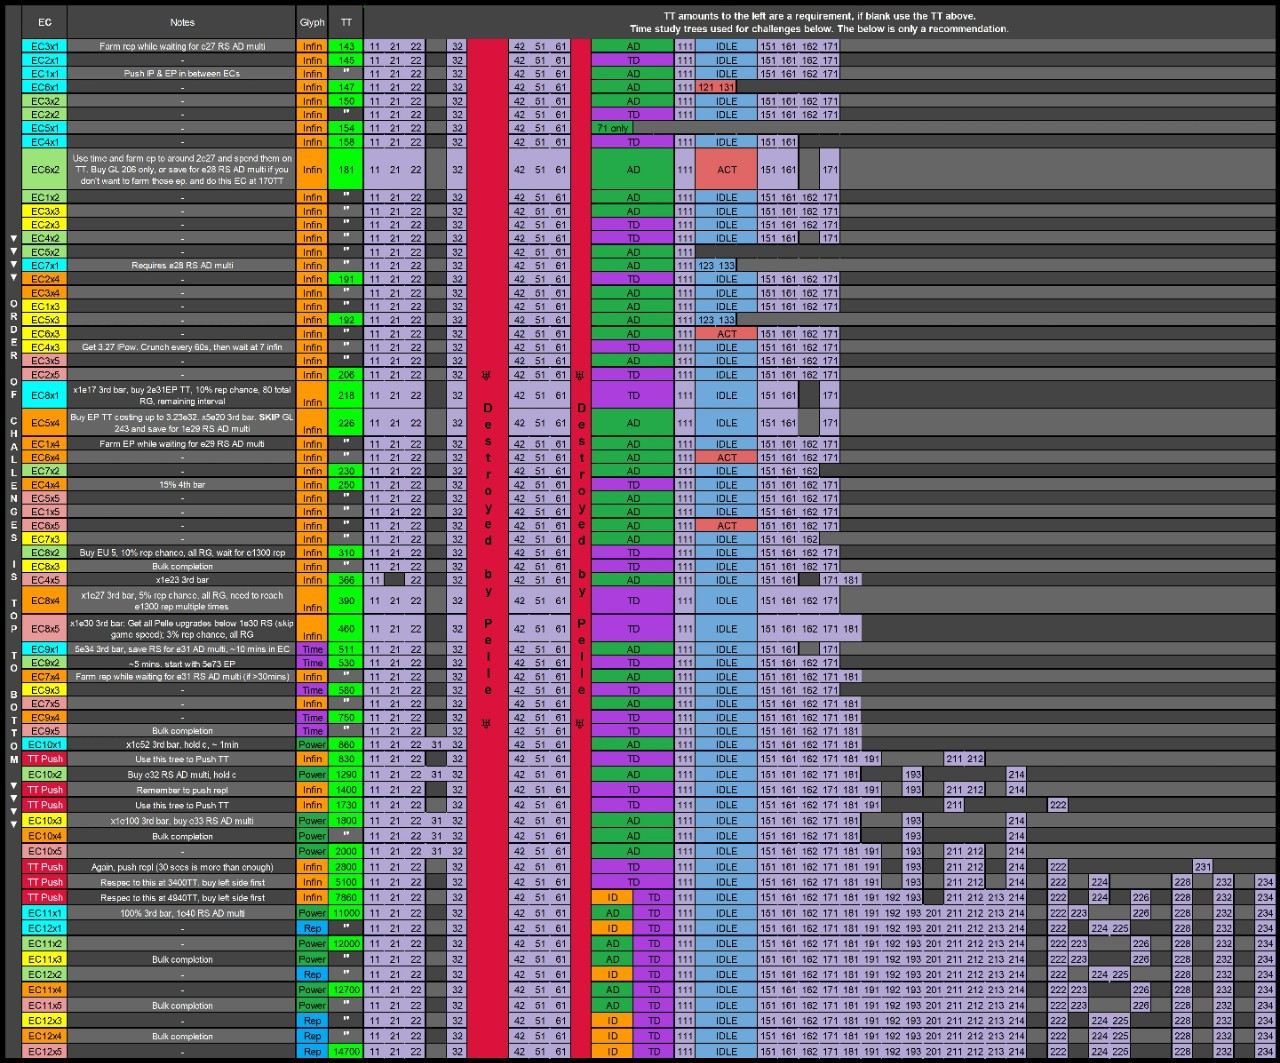This screenshot has width=1280, height=1063.
Task: Click the TT column header
Action: point(346,22)
